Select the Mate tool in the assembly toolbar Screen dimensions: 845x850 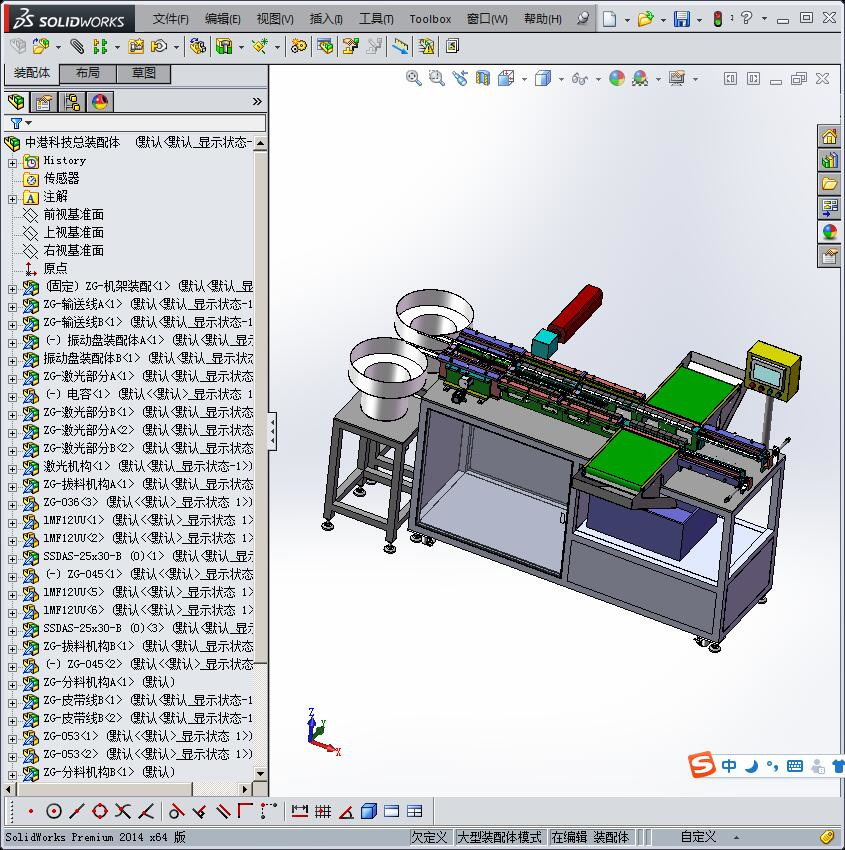click(76, 46)
